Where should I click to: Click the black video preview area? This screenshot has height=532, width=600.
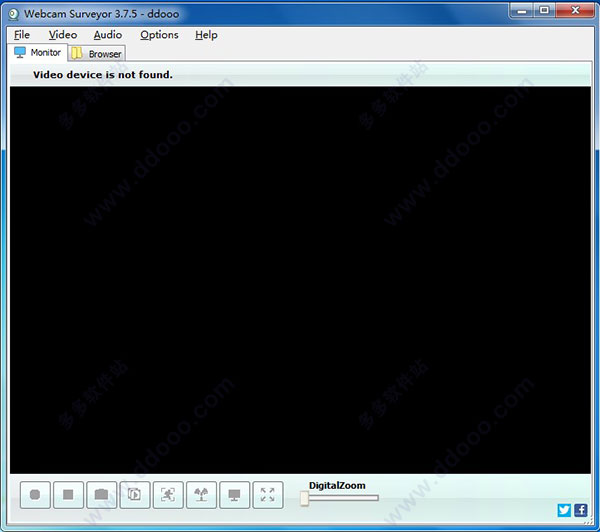click(x=300, y=280)
